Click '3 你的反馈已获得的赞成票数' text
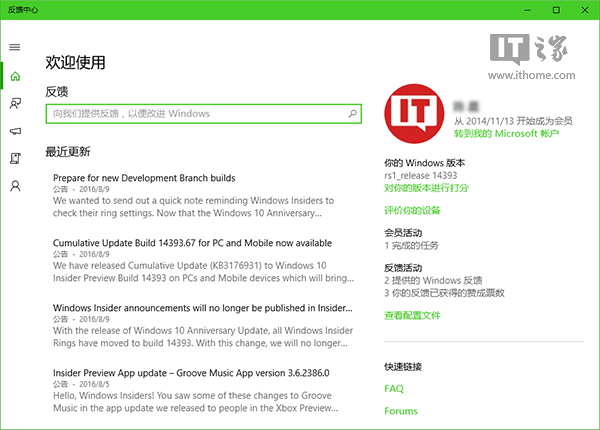The height and width of the screenshot is (430, 600). point(444,293)
